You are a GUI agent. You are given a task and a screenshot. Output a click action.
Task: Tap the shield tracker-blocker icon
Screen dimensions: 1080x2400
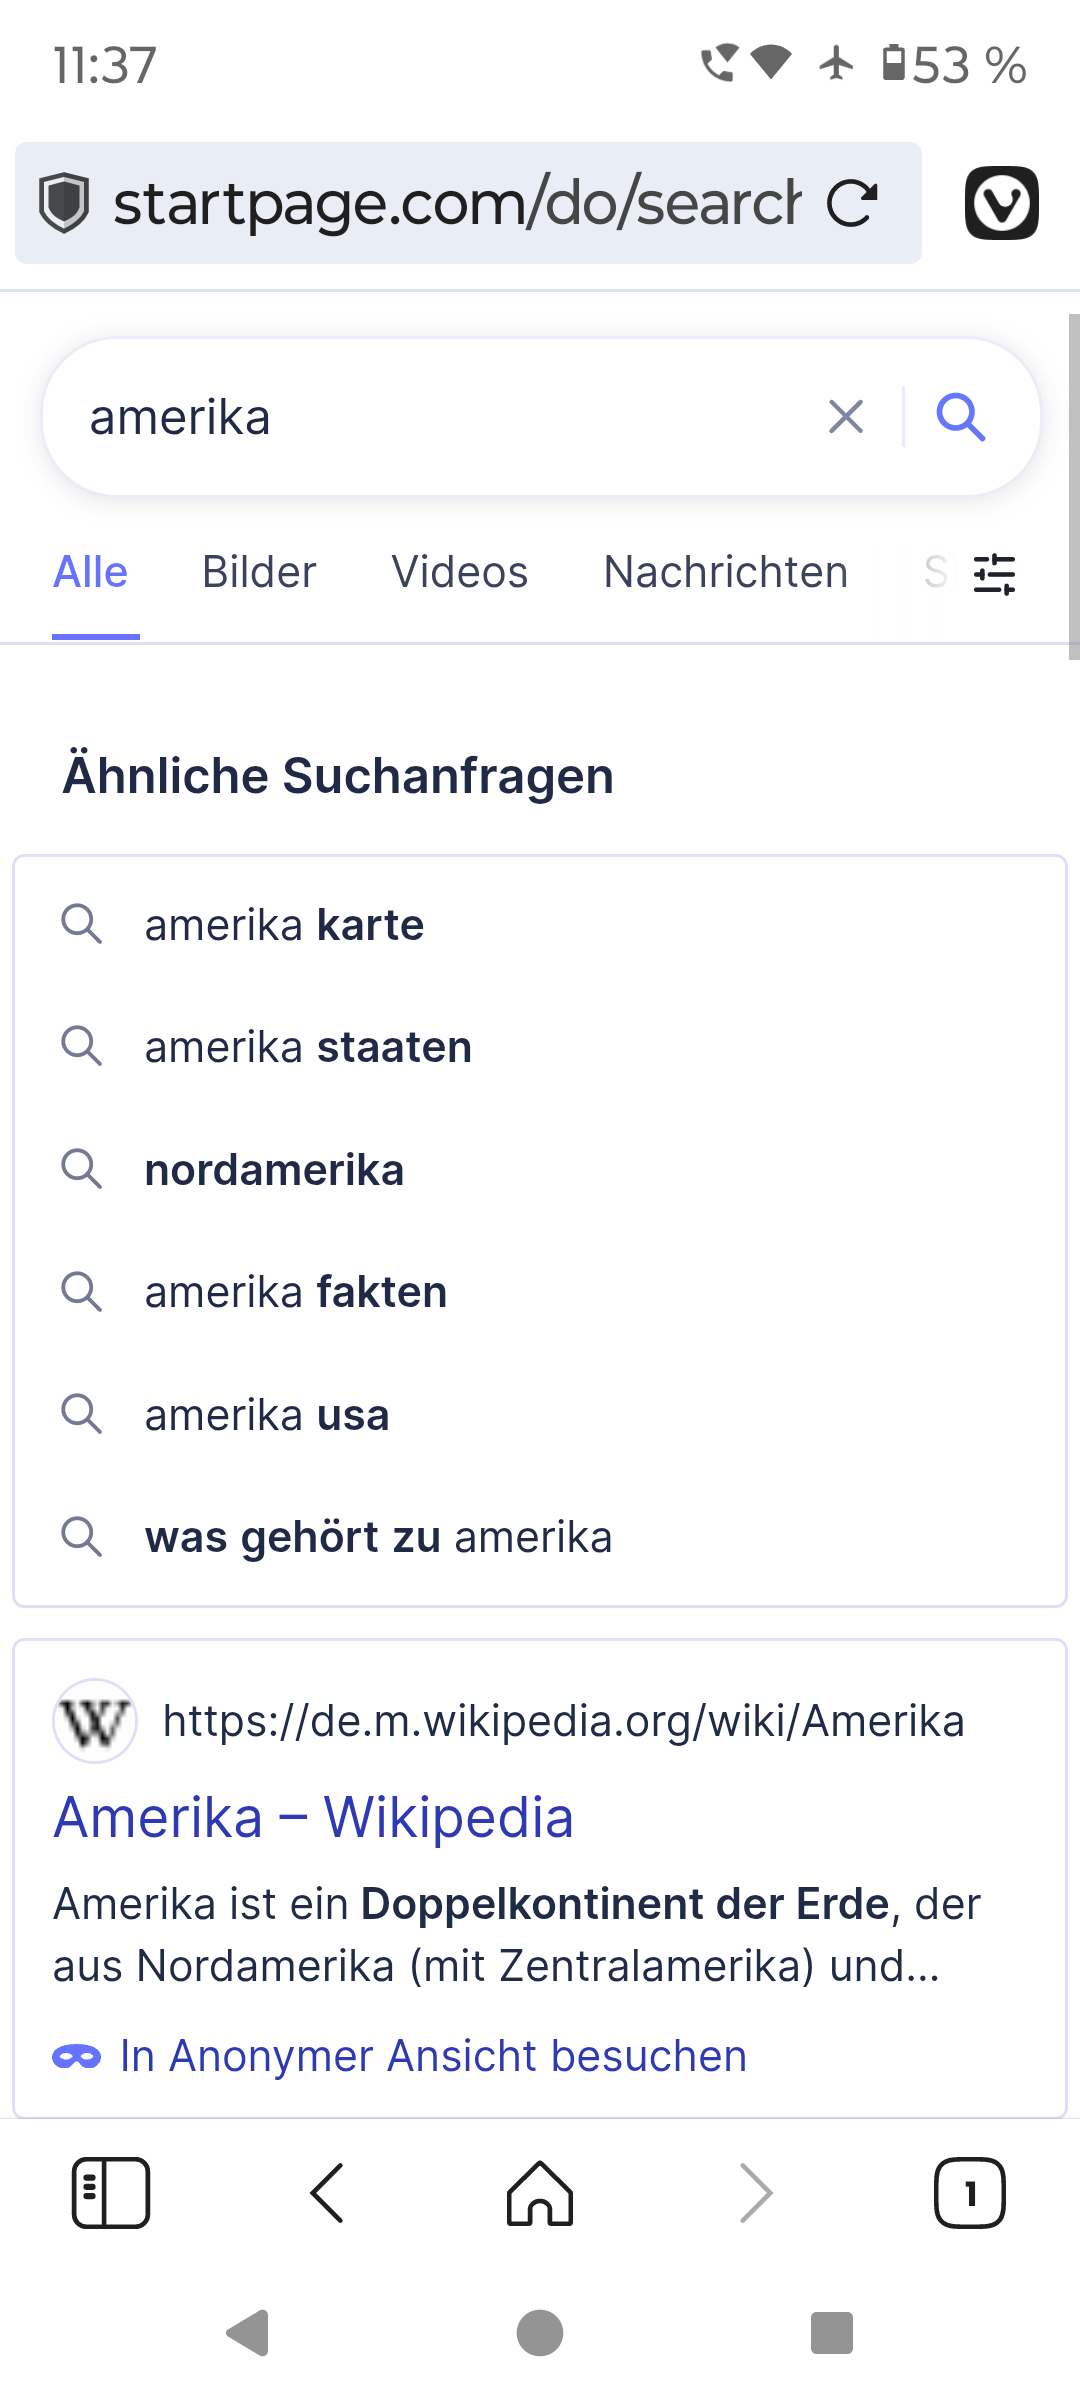pos(64,203)
